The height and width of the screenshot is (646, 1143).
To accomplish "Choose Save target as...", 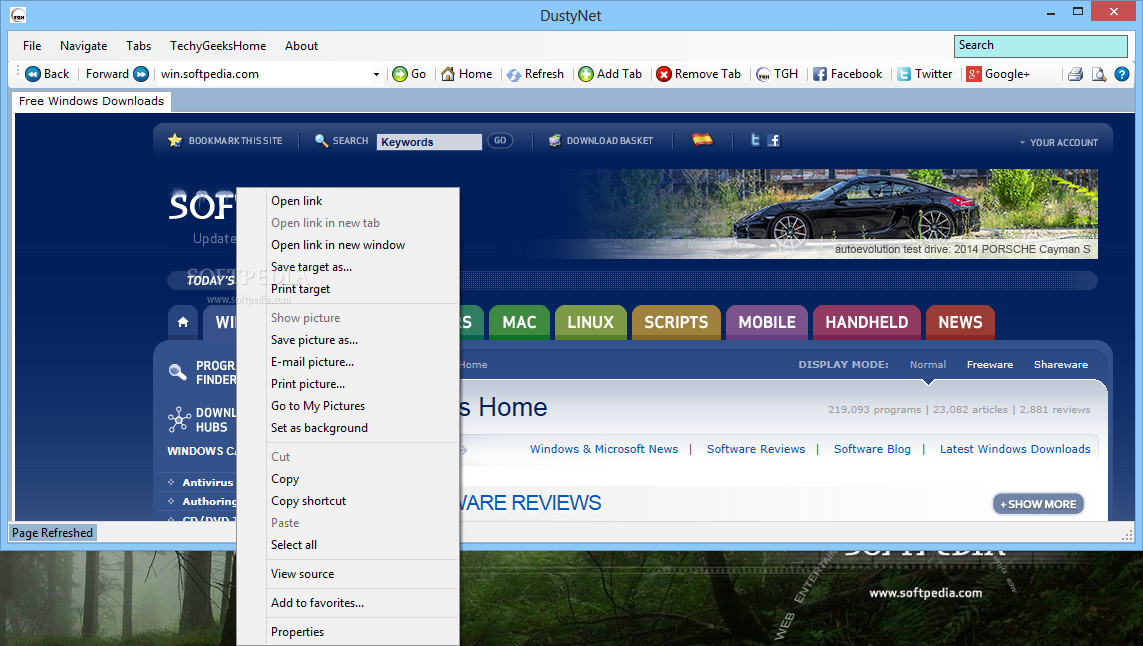I will [348, 267].
